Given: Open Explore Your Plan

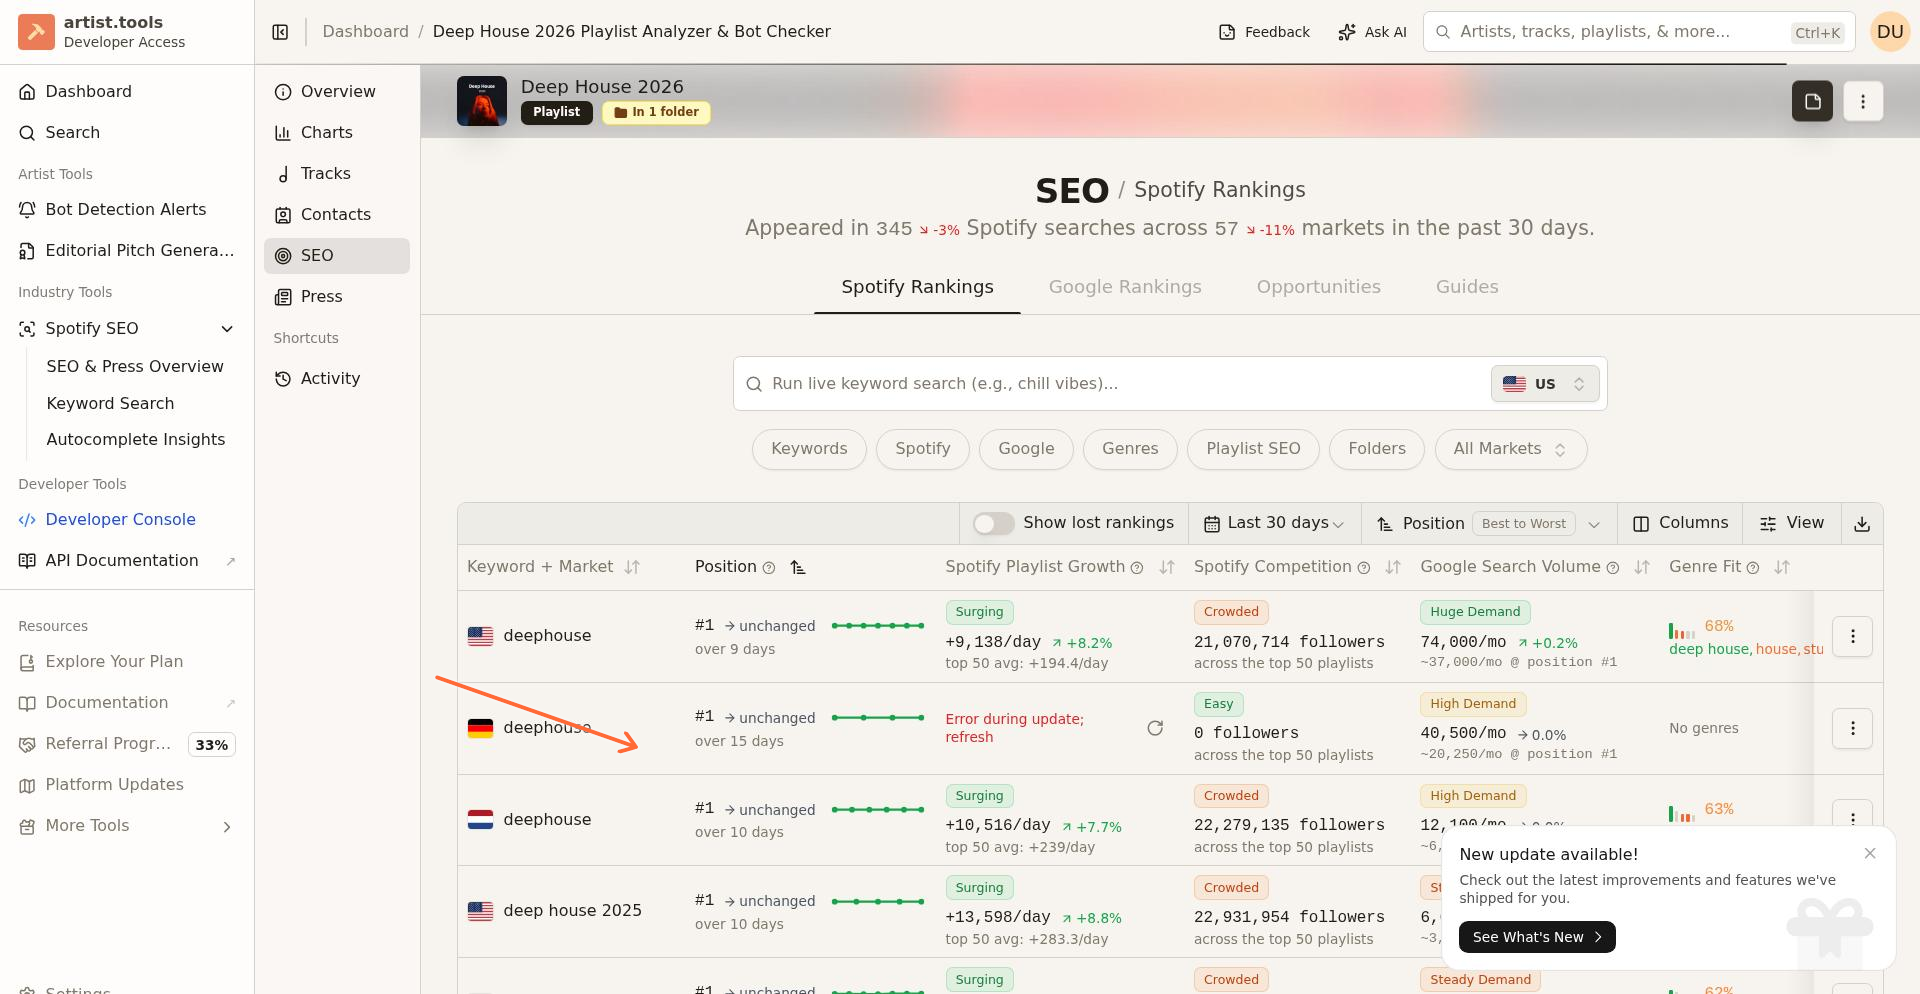Looking at the screenshot, I should click(127, 661).
